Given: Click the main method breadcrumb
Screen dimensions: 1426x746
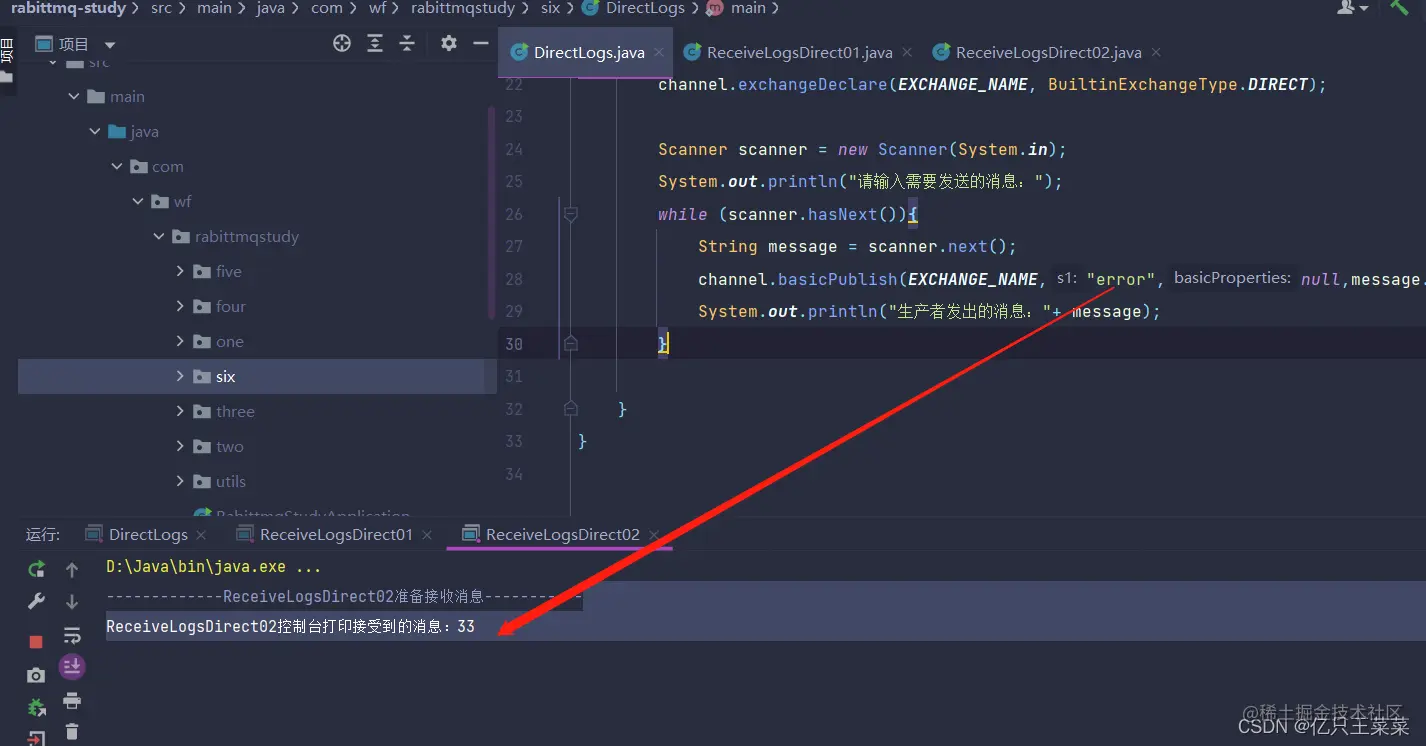Looking at the screenshot, I should tap(748, 8).
